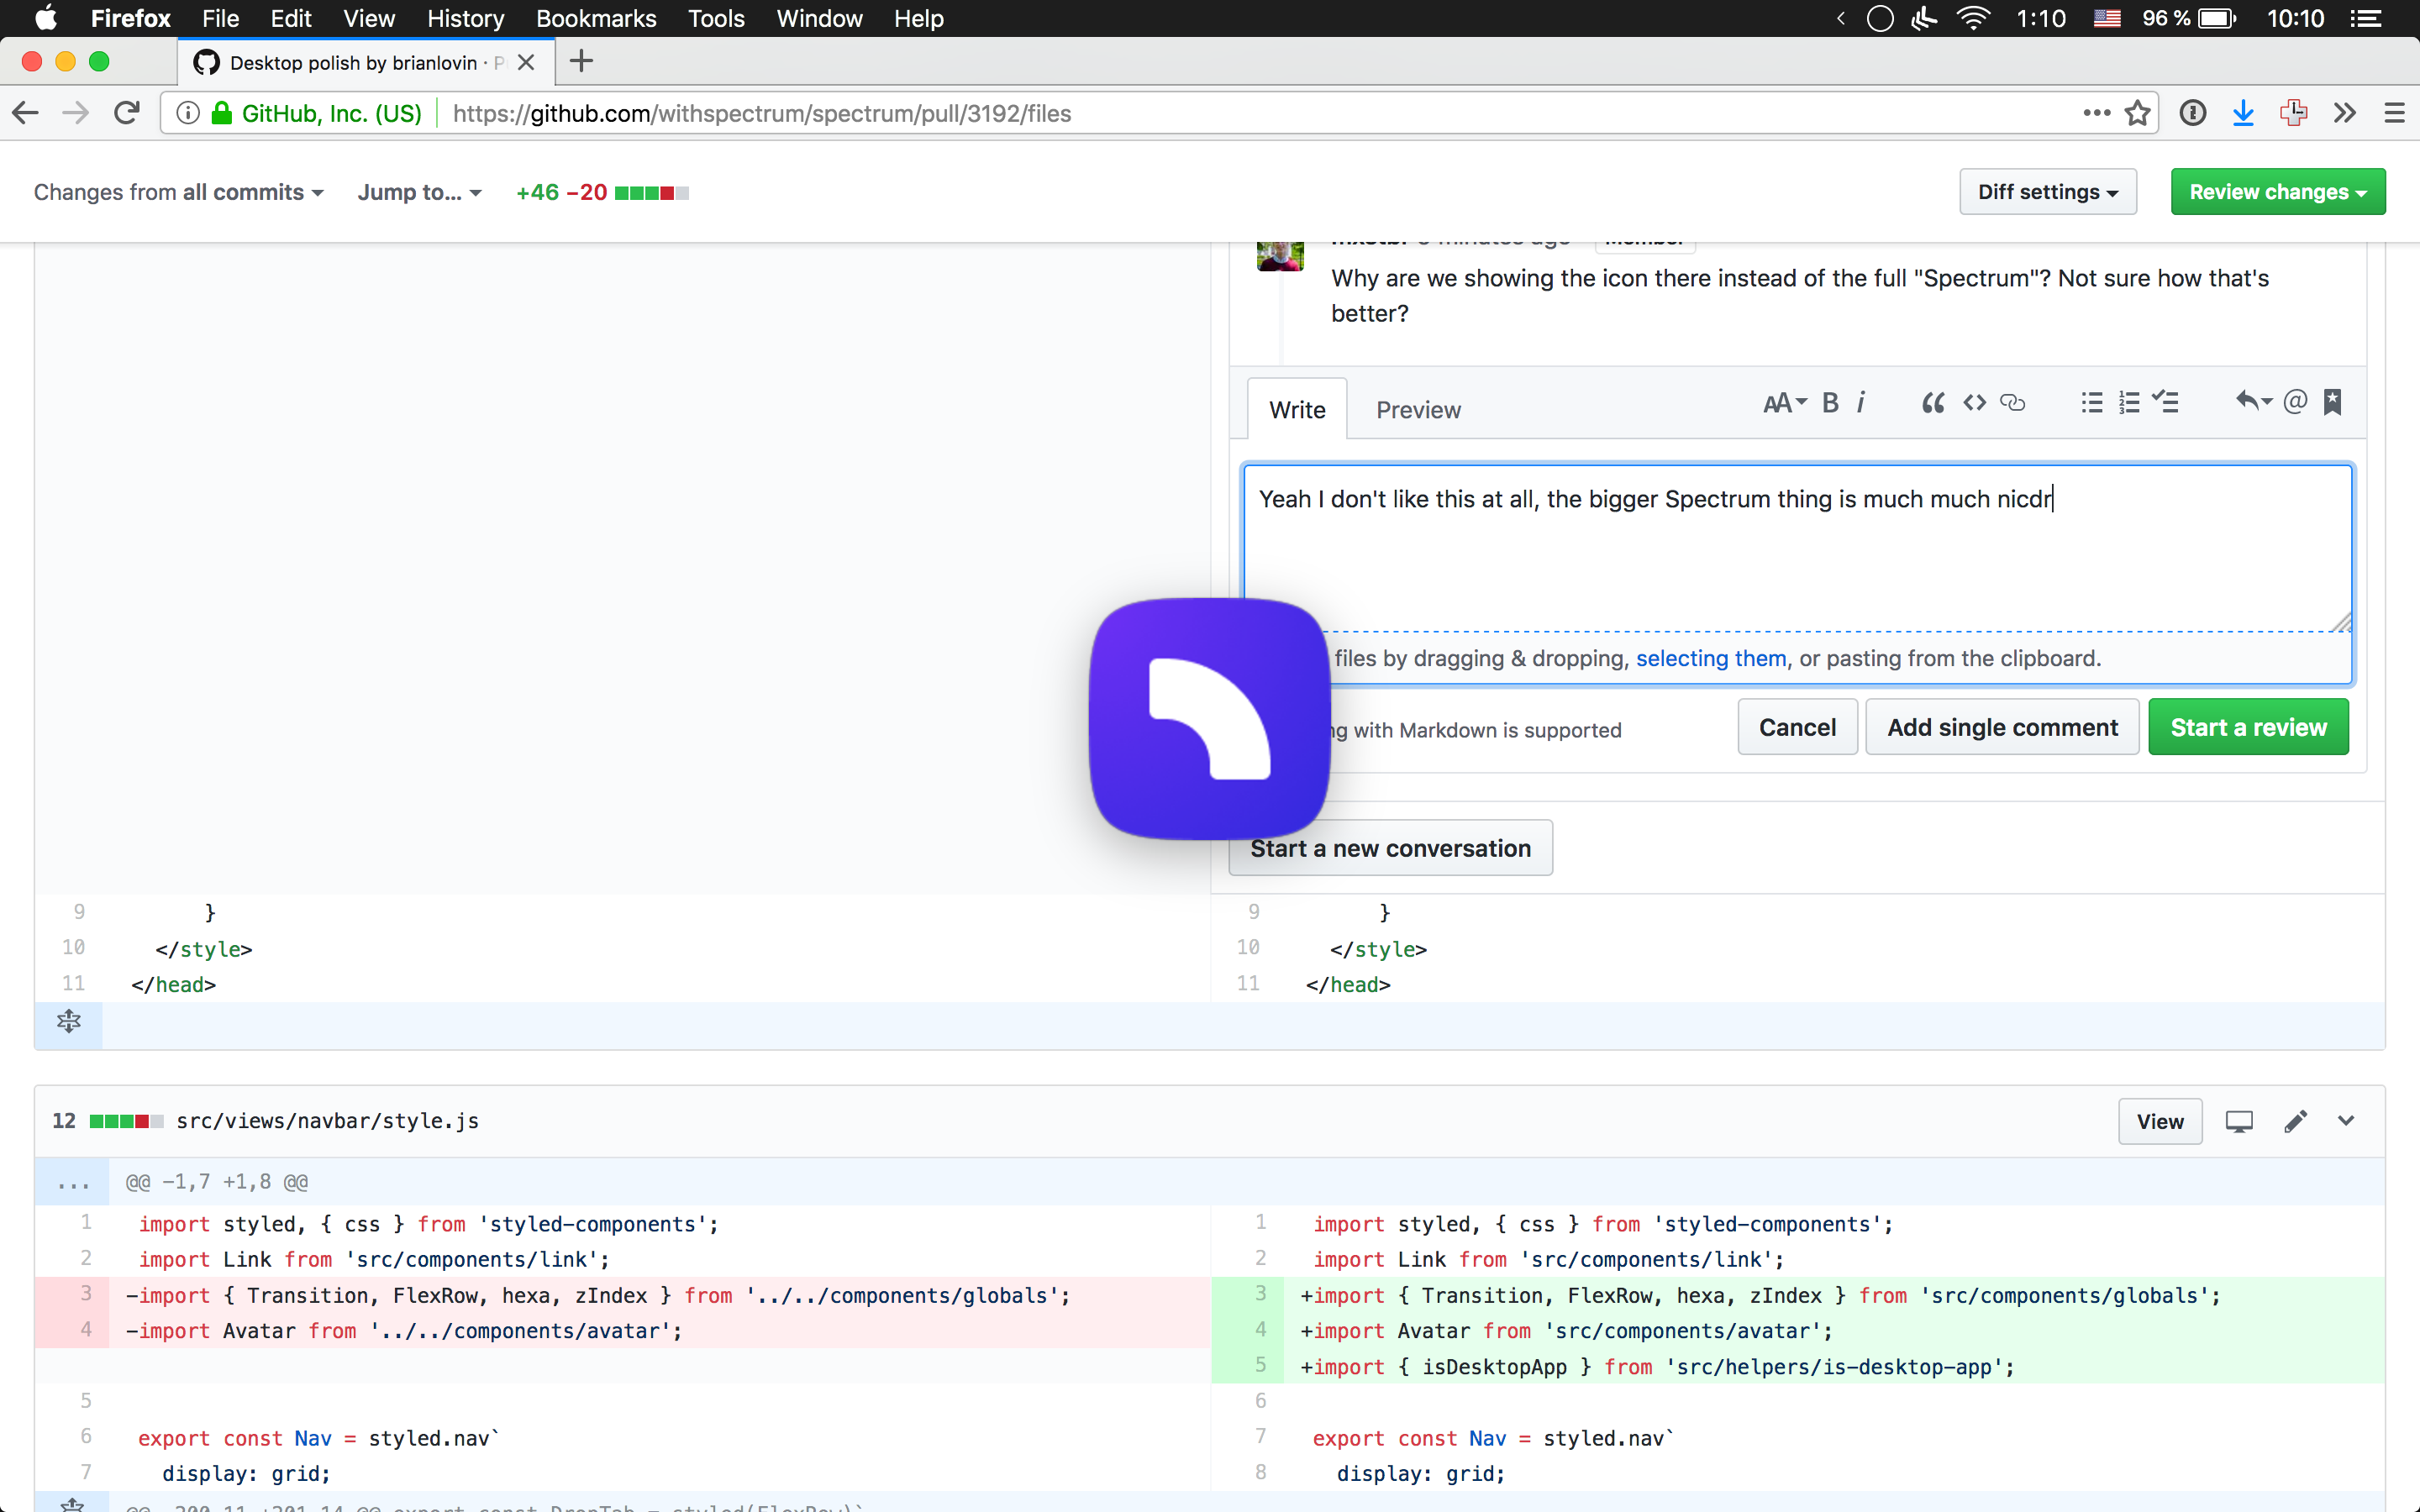Expand the Review changes dropdown
This screenshot has height=1512, width=2420.
click(x=2277, y=191)
